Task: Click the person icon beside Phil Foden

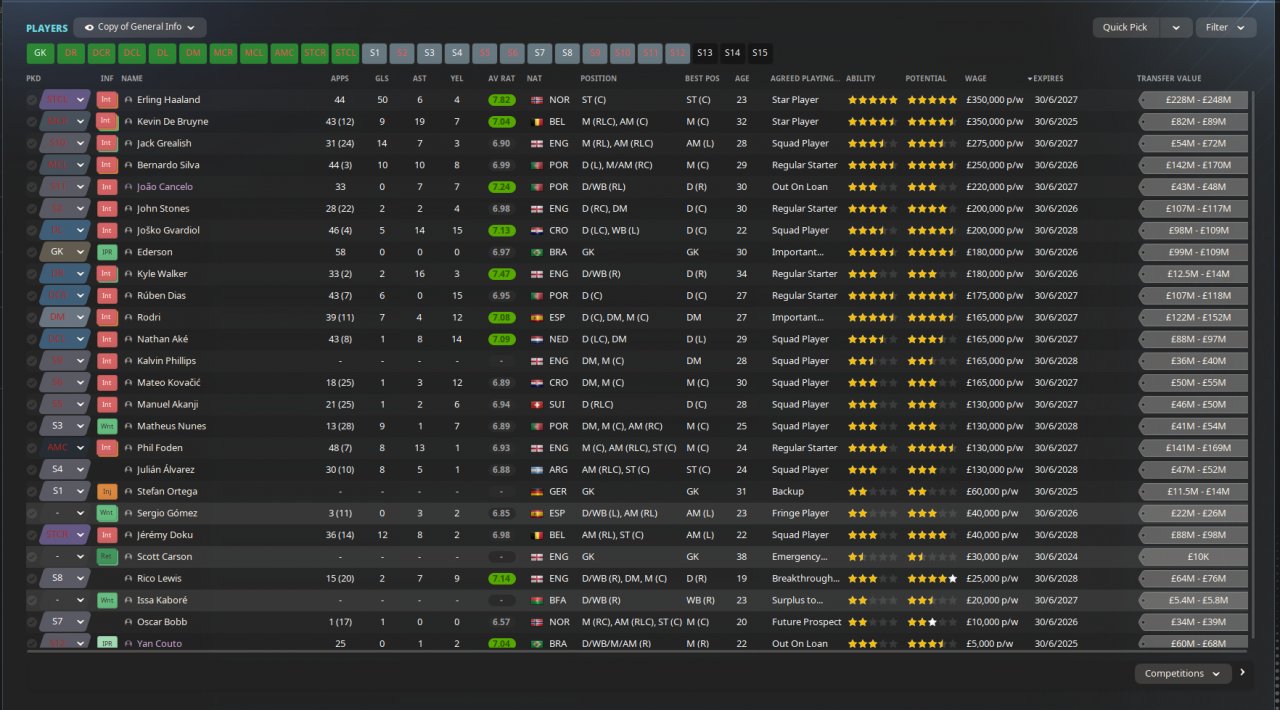Action: (x=128, y=448)
